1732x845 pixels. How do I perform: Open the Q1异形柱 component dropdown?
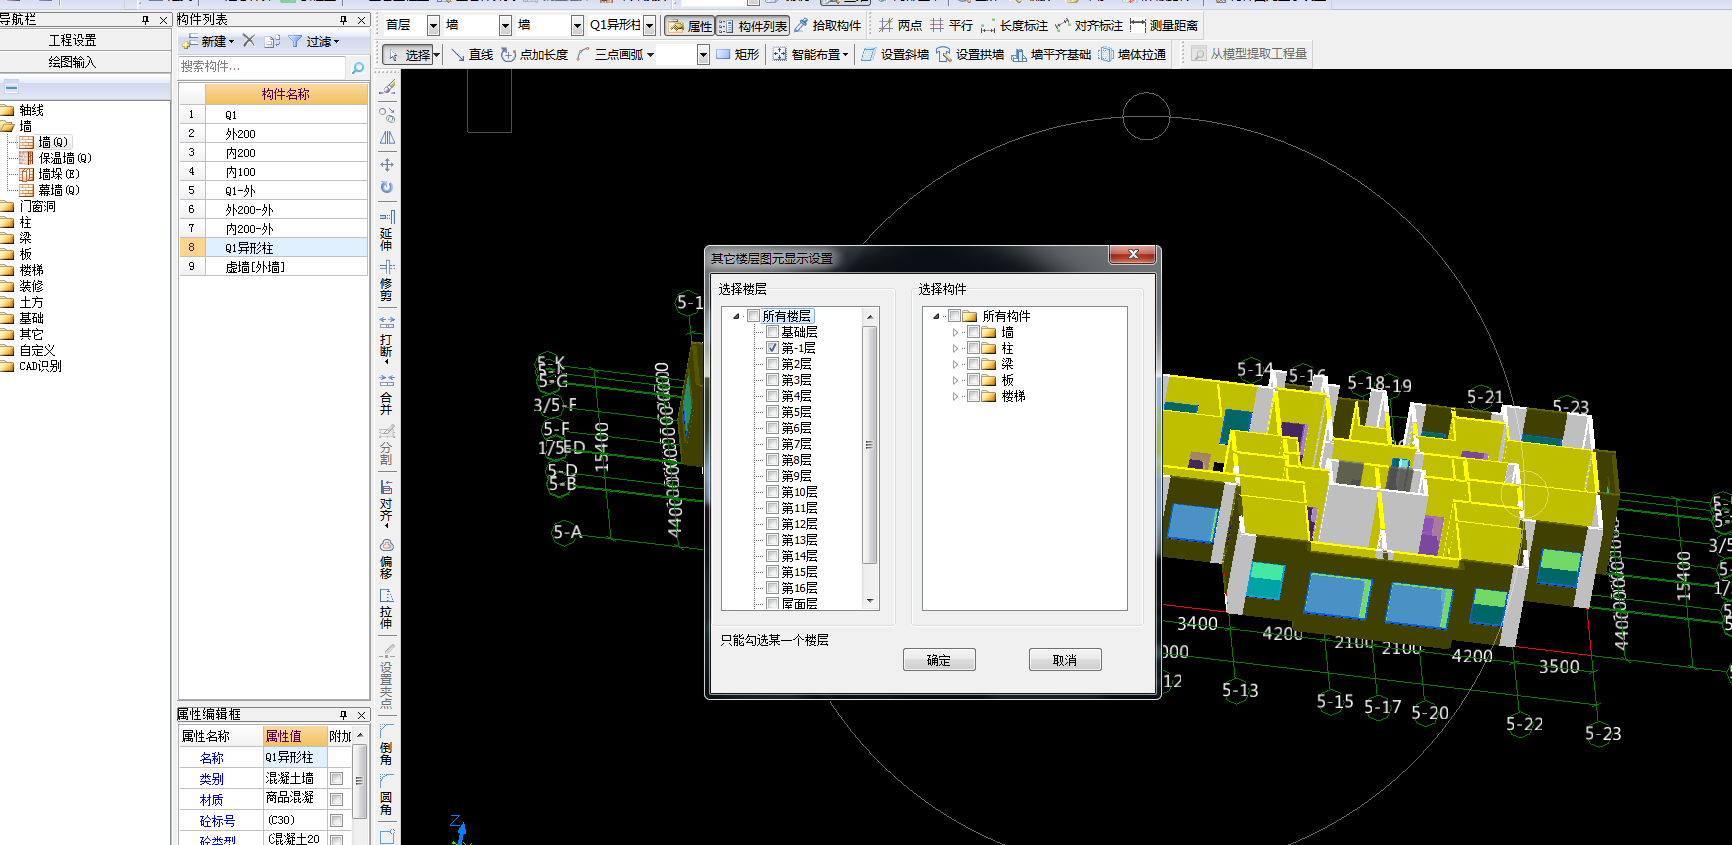tap(650, 25)
